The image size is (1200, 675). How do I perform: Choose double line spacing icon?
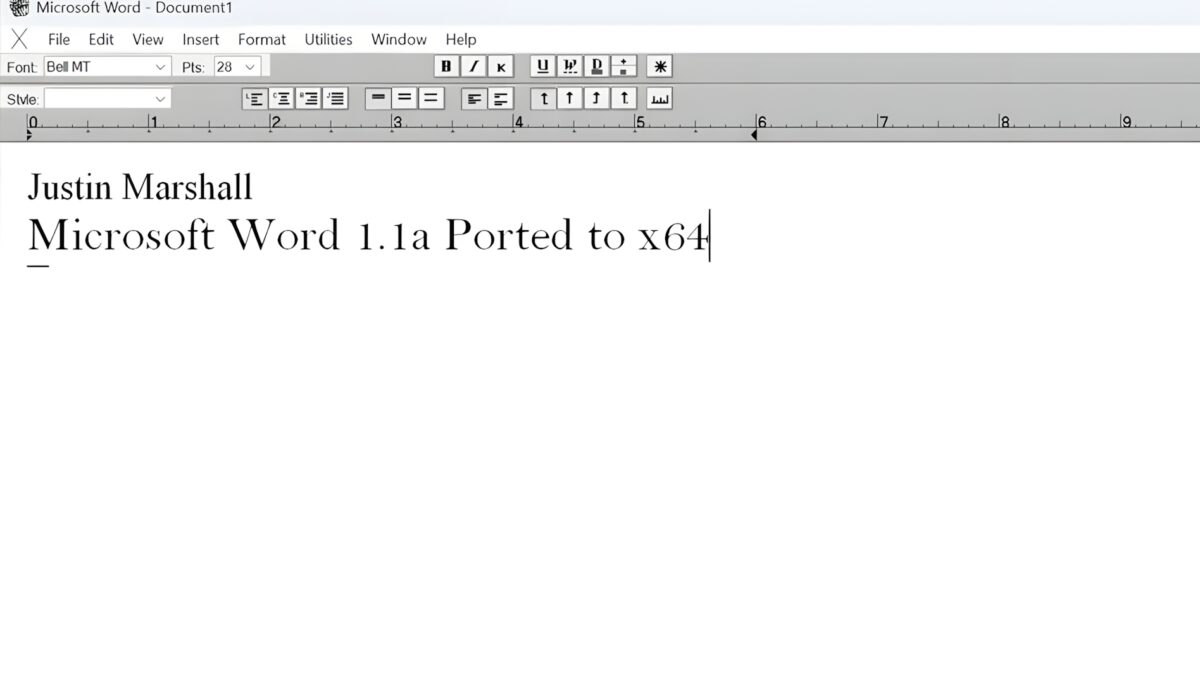click(x=431, y=98)
